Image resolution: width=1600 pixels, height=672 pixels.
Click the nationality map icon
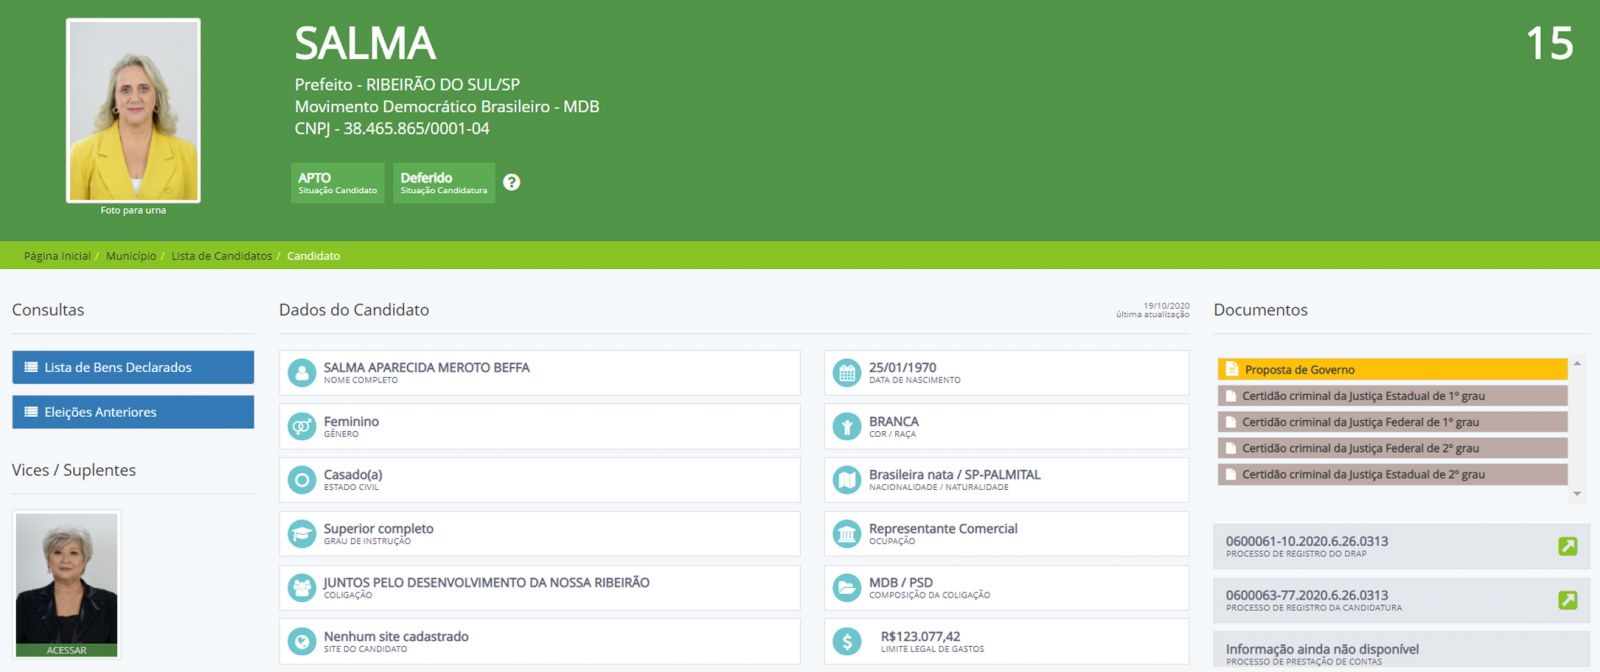click(847, 480)
